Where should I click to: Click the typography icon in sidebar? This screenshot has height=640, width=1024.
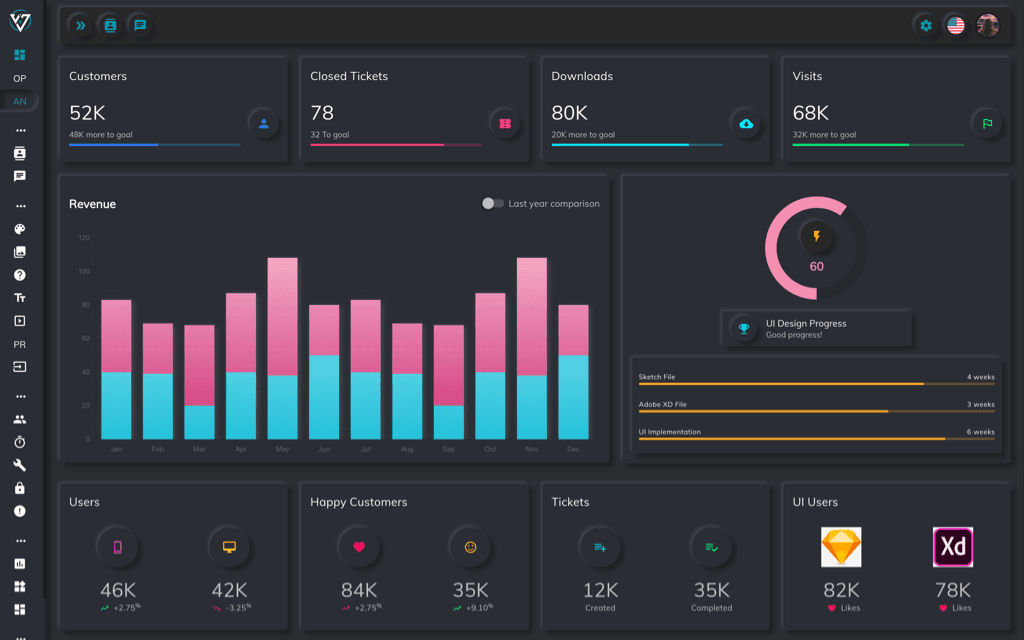(x=20, y=298)
